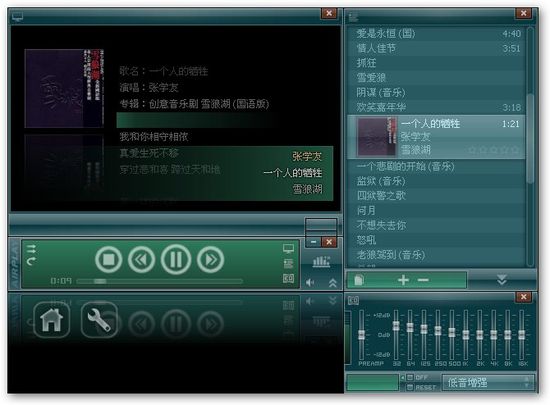This screenshot has width=550, height=405.
Task: Collapse the player with double-up chevron
Action: (x=333, y=283)
